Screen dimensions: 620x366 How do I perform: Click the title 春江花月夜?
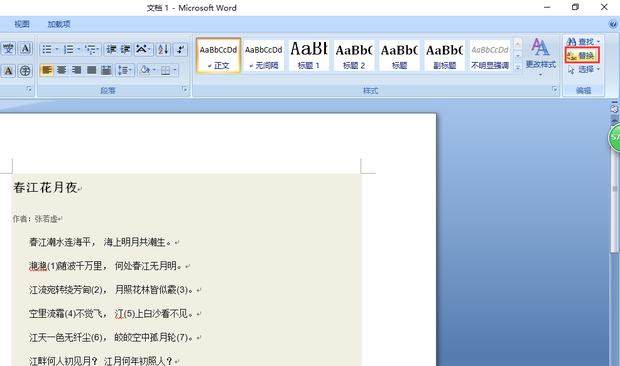click(45, 187)
